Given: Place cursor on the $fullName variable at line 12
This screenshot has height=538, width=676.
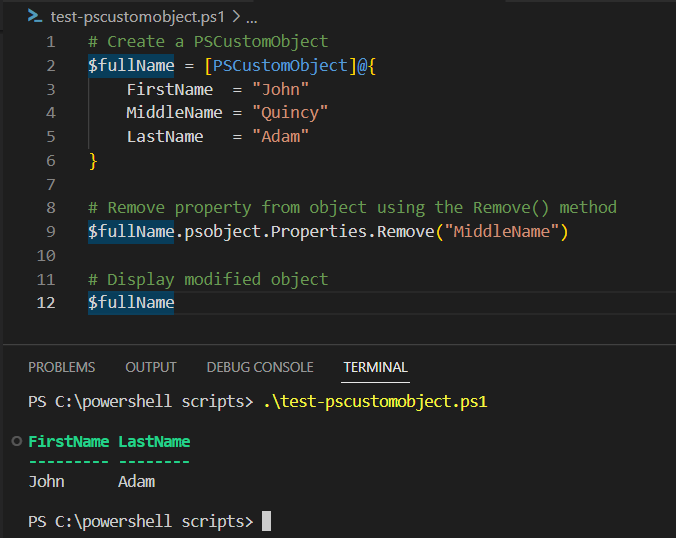Looking at the screenshot, I should coord(131,303).
